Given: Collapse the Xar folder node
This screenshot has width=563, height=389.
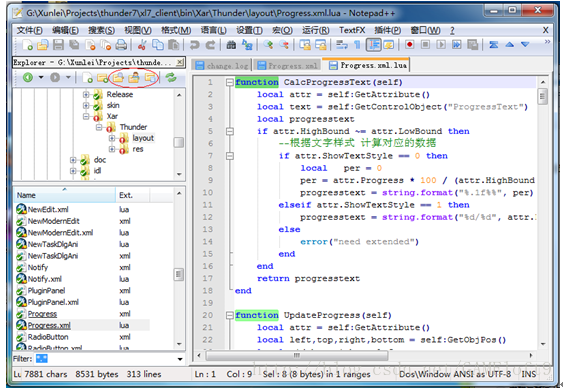Looking at the screenshot, I should pyautogui.click(x=85, y=116).
